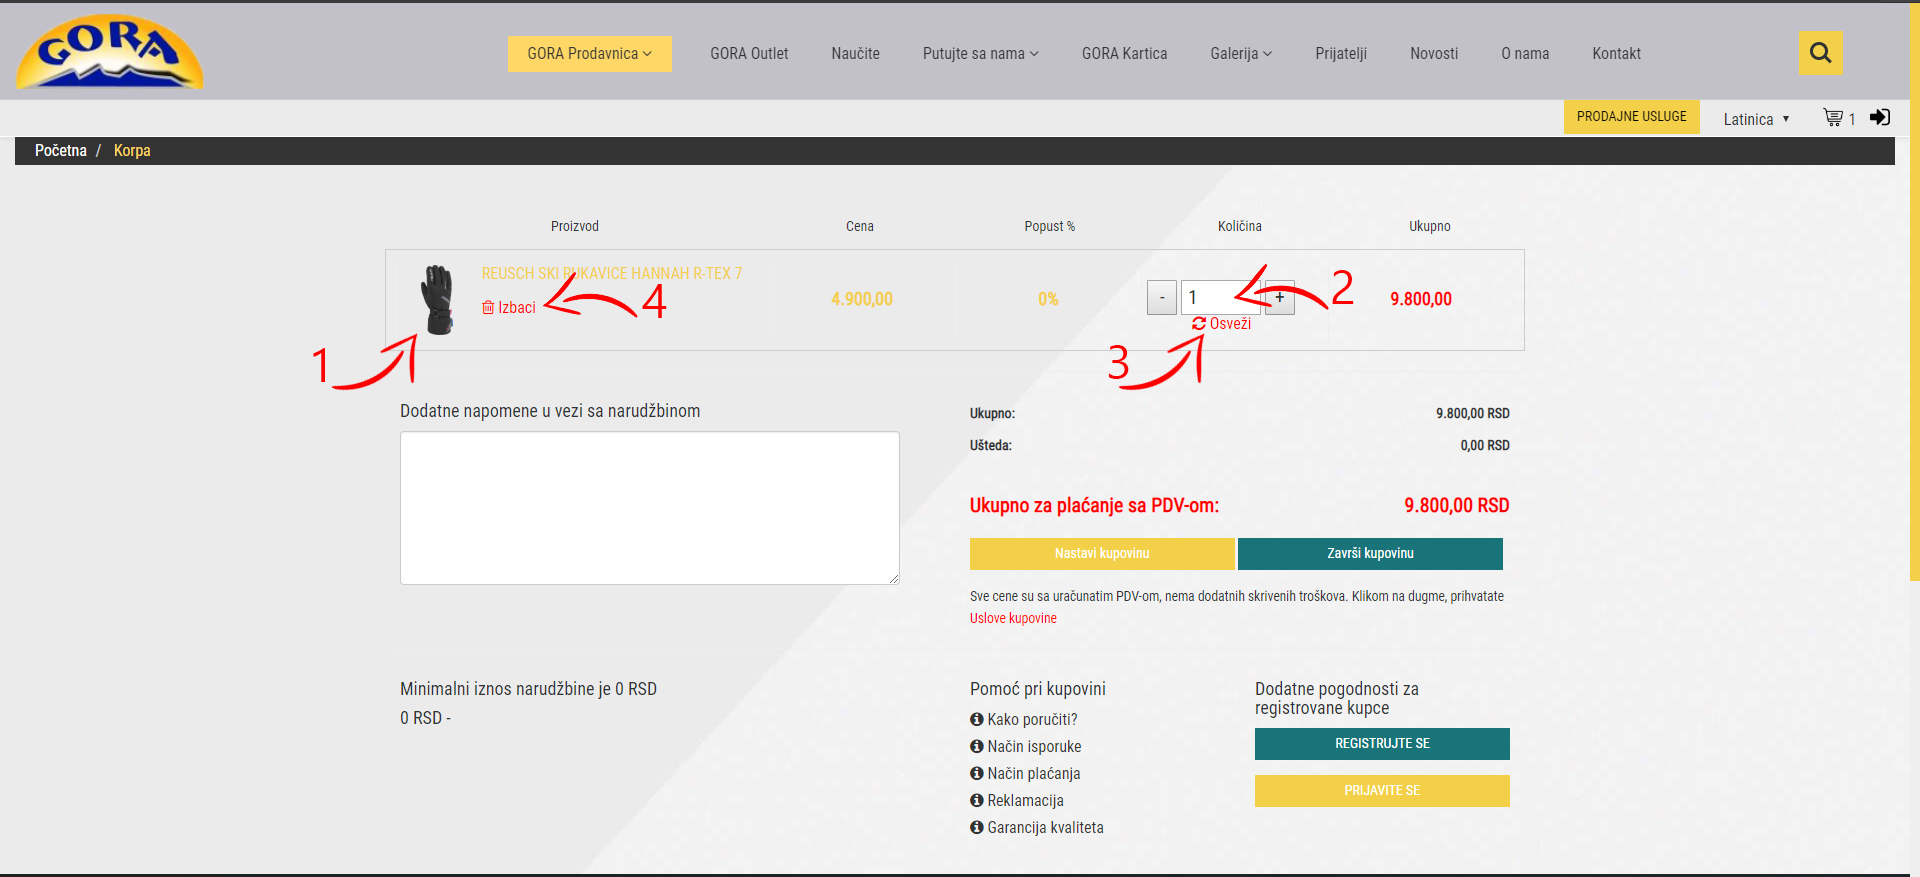Open the Latinica script dropdown
The height and width of the screenshot is (877, 1920).
tap(1756, 119)
